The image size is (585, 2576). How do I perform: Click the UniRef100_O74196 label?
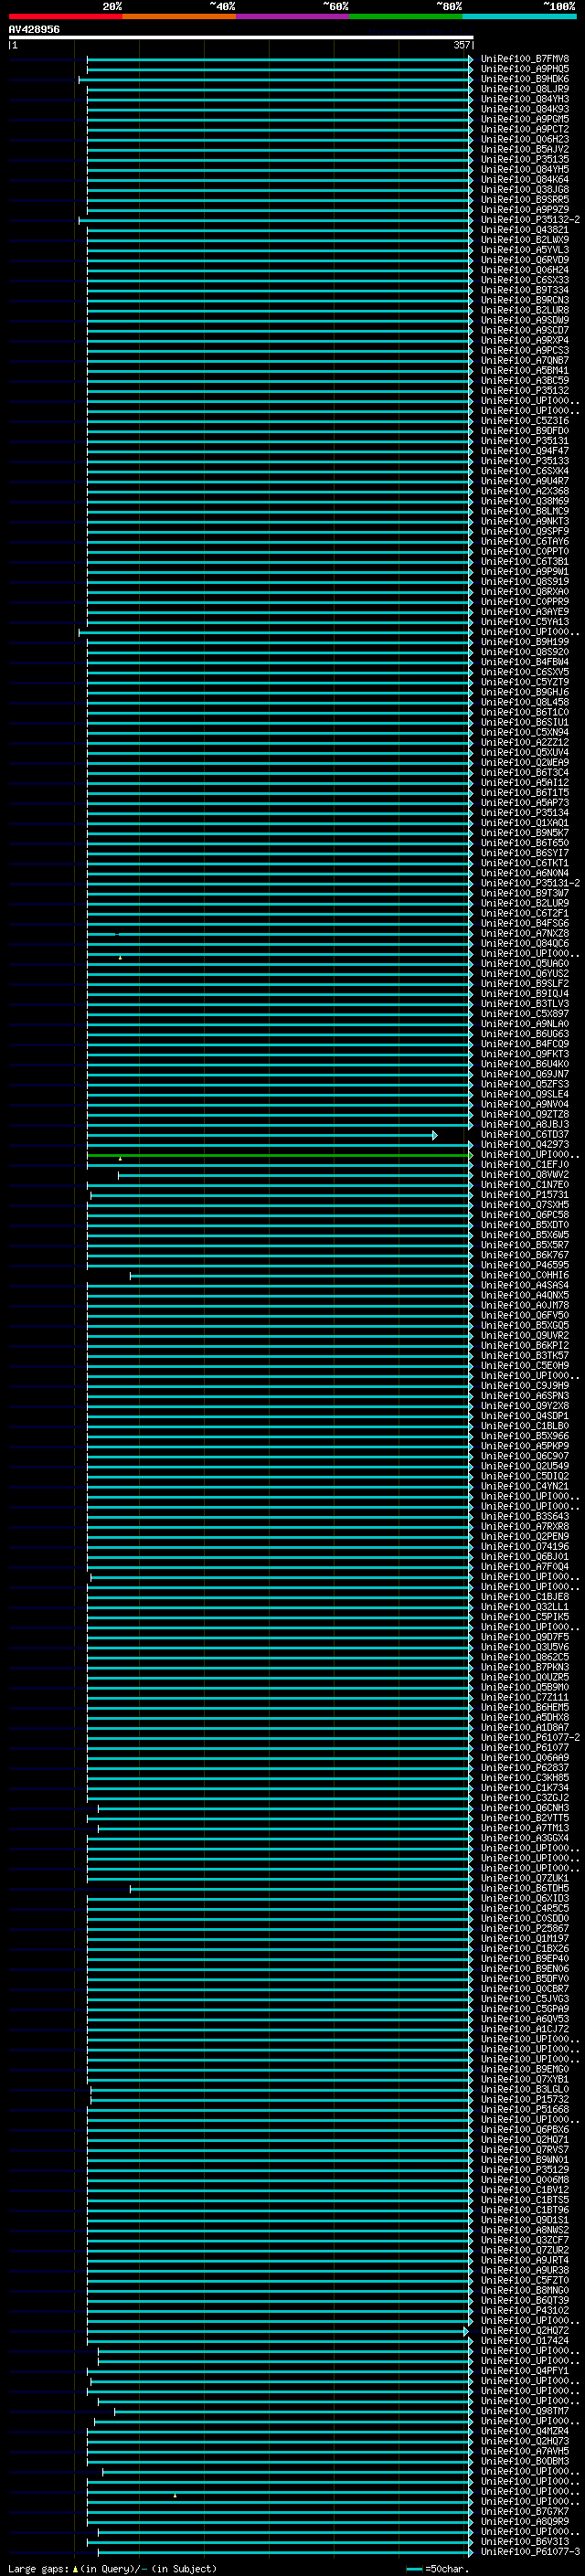(525, 1547)
